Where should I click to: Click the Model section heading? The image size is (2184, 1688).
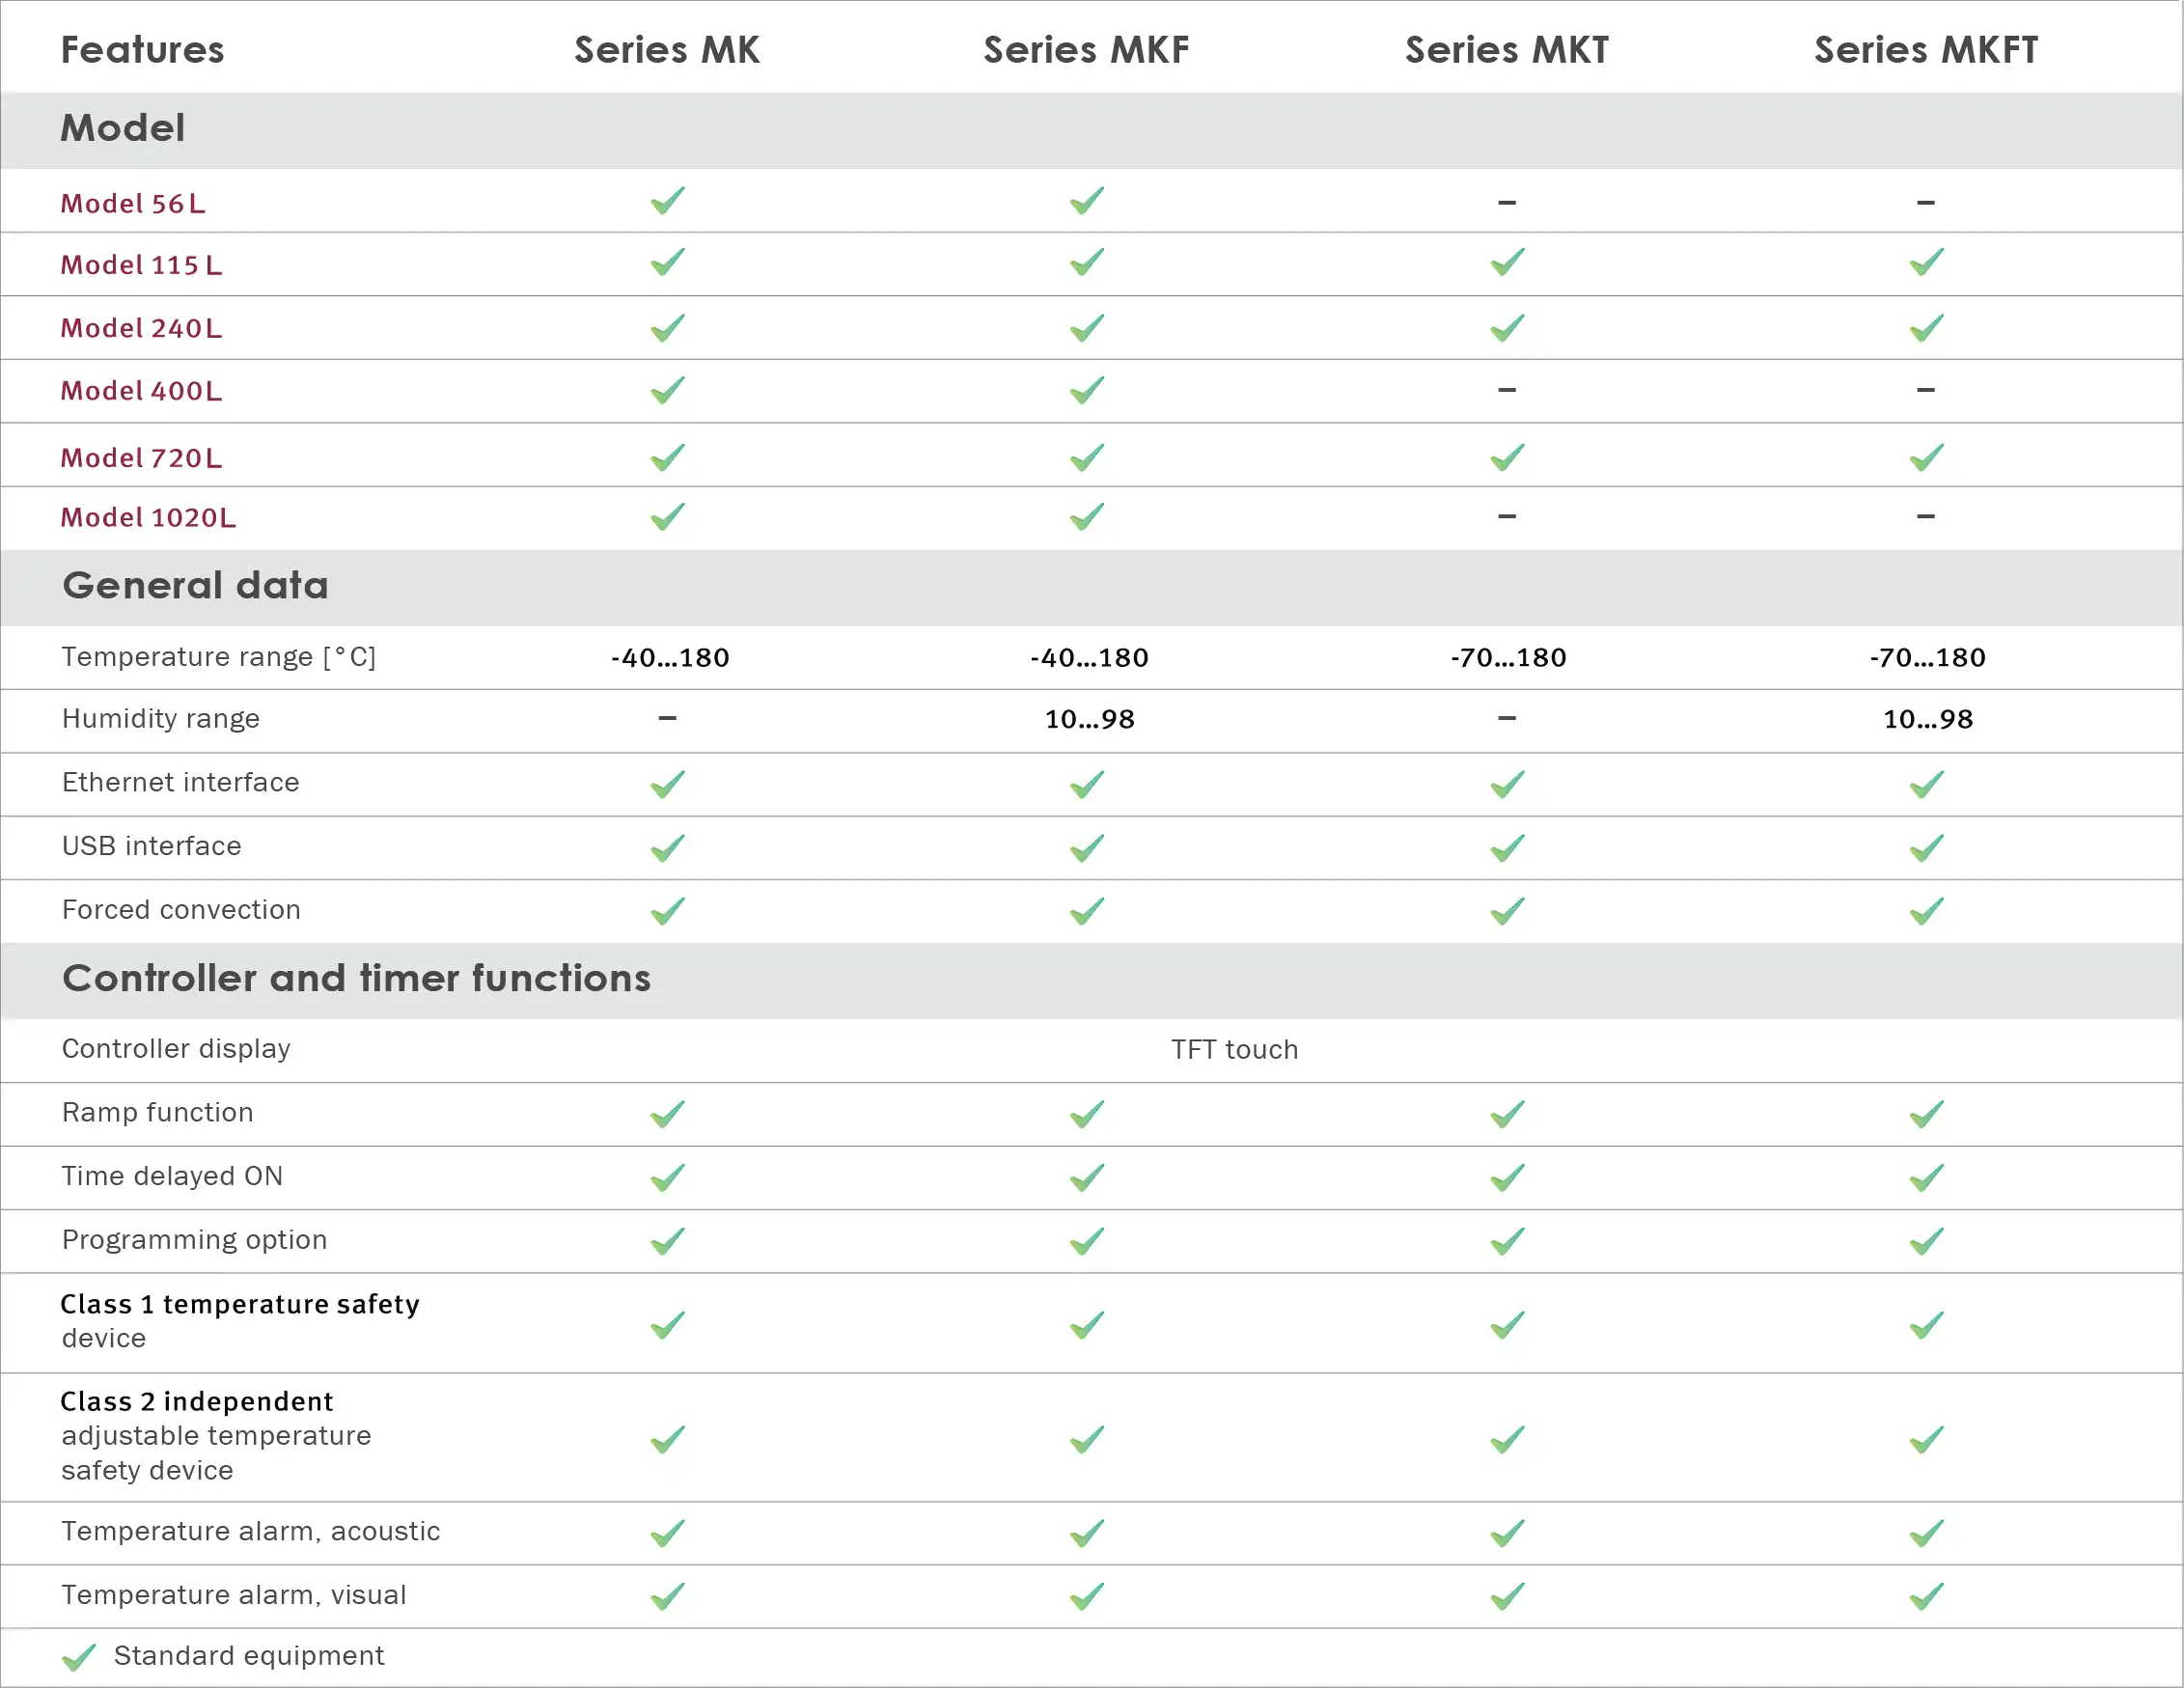(x=123, y=128)
